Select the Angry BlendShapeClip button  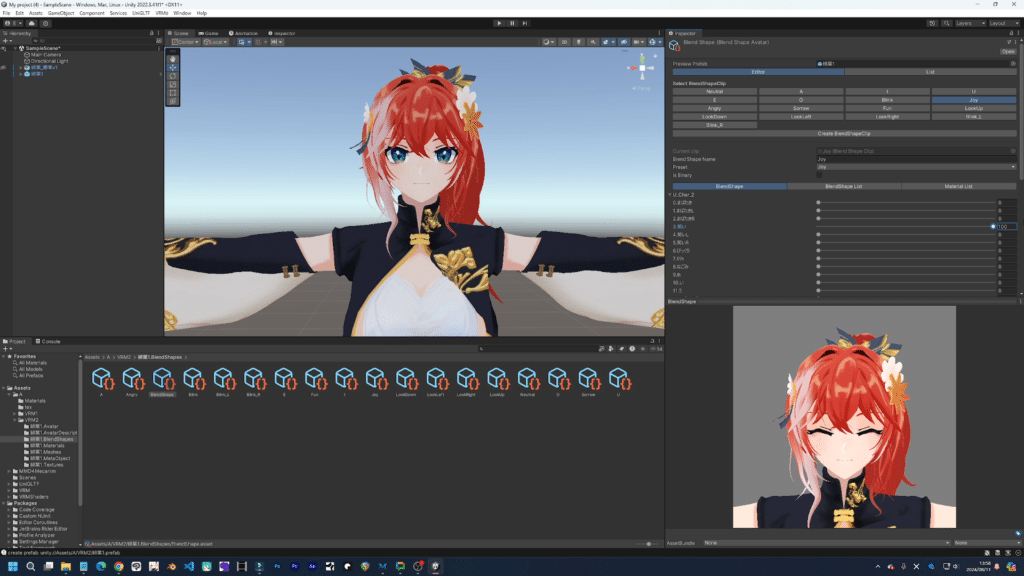click(x=714, y=108)
